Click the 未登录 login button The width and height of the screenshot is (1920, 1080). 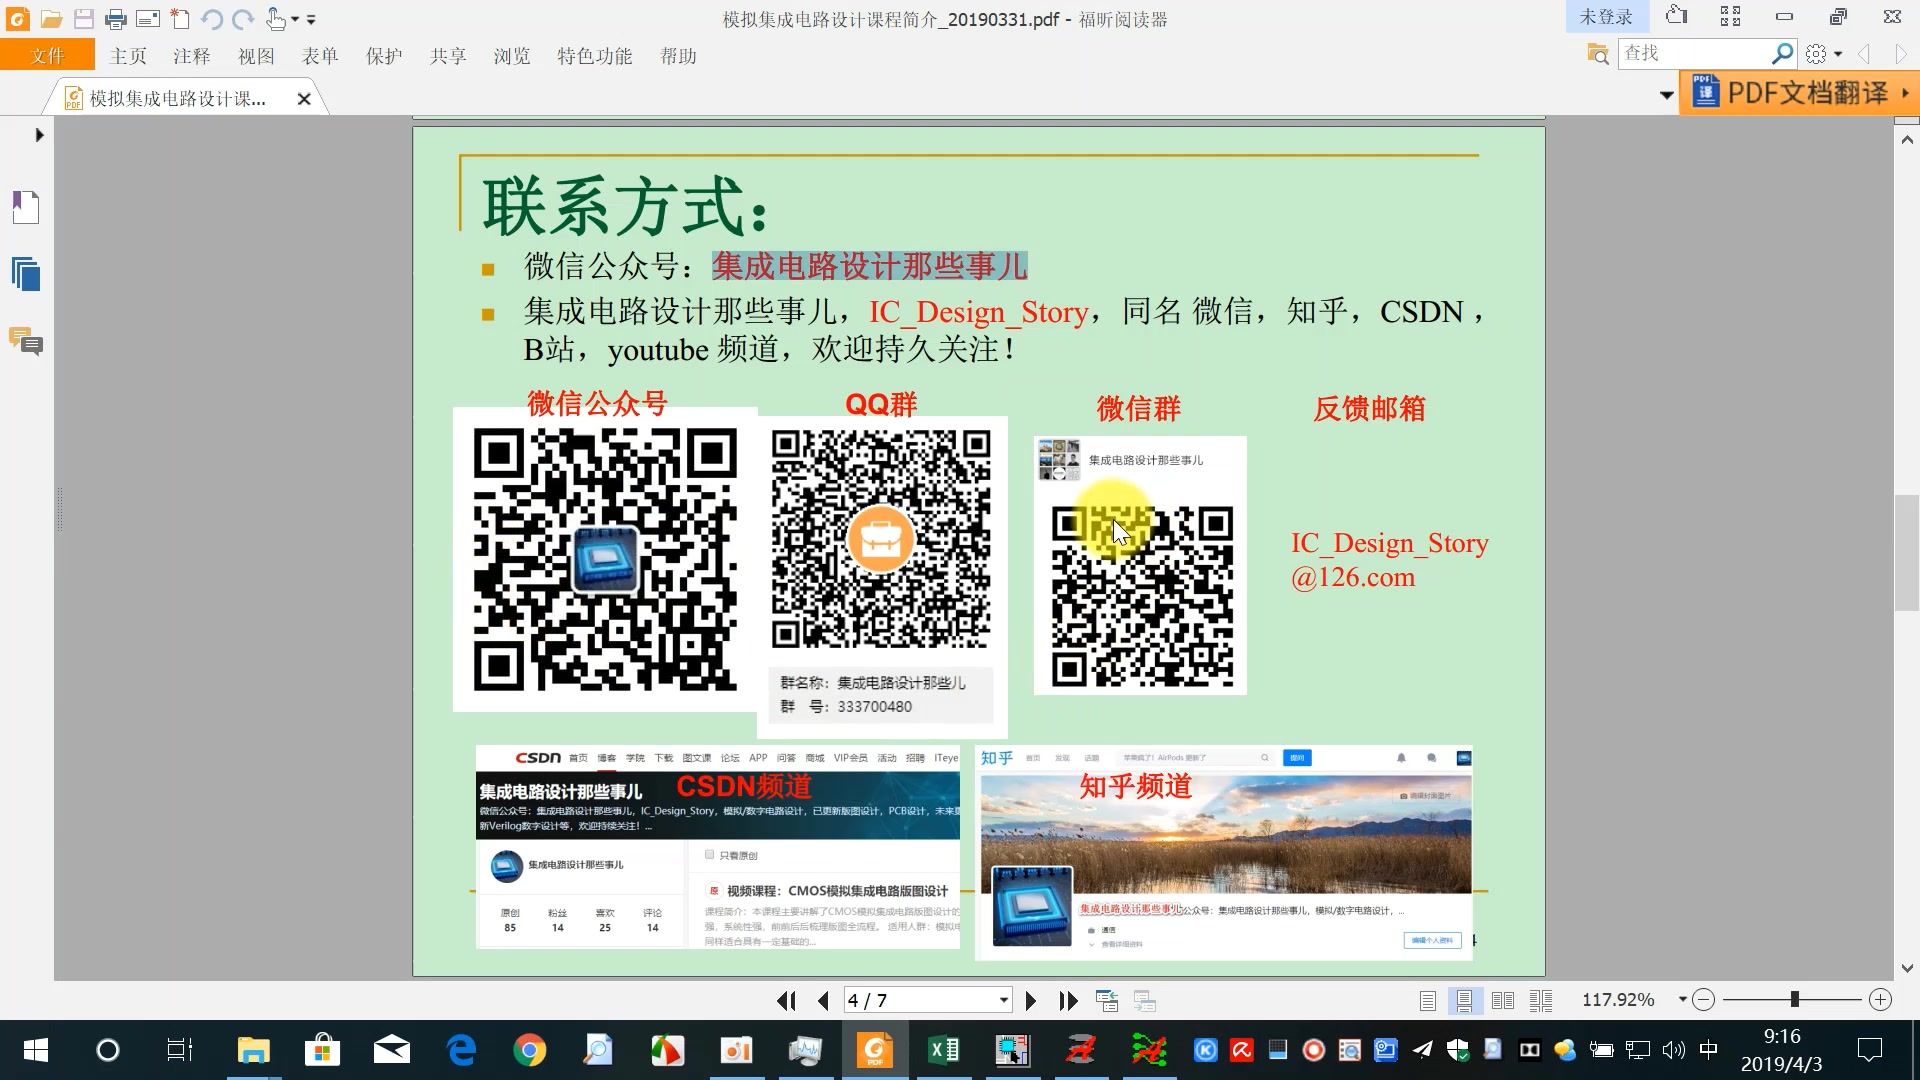pyautogui.click(x=1606, y=17)
